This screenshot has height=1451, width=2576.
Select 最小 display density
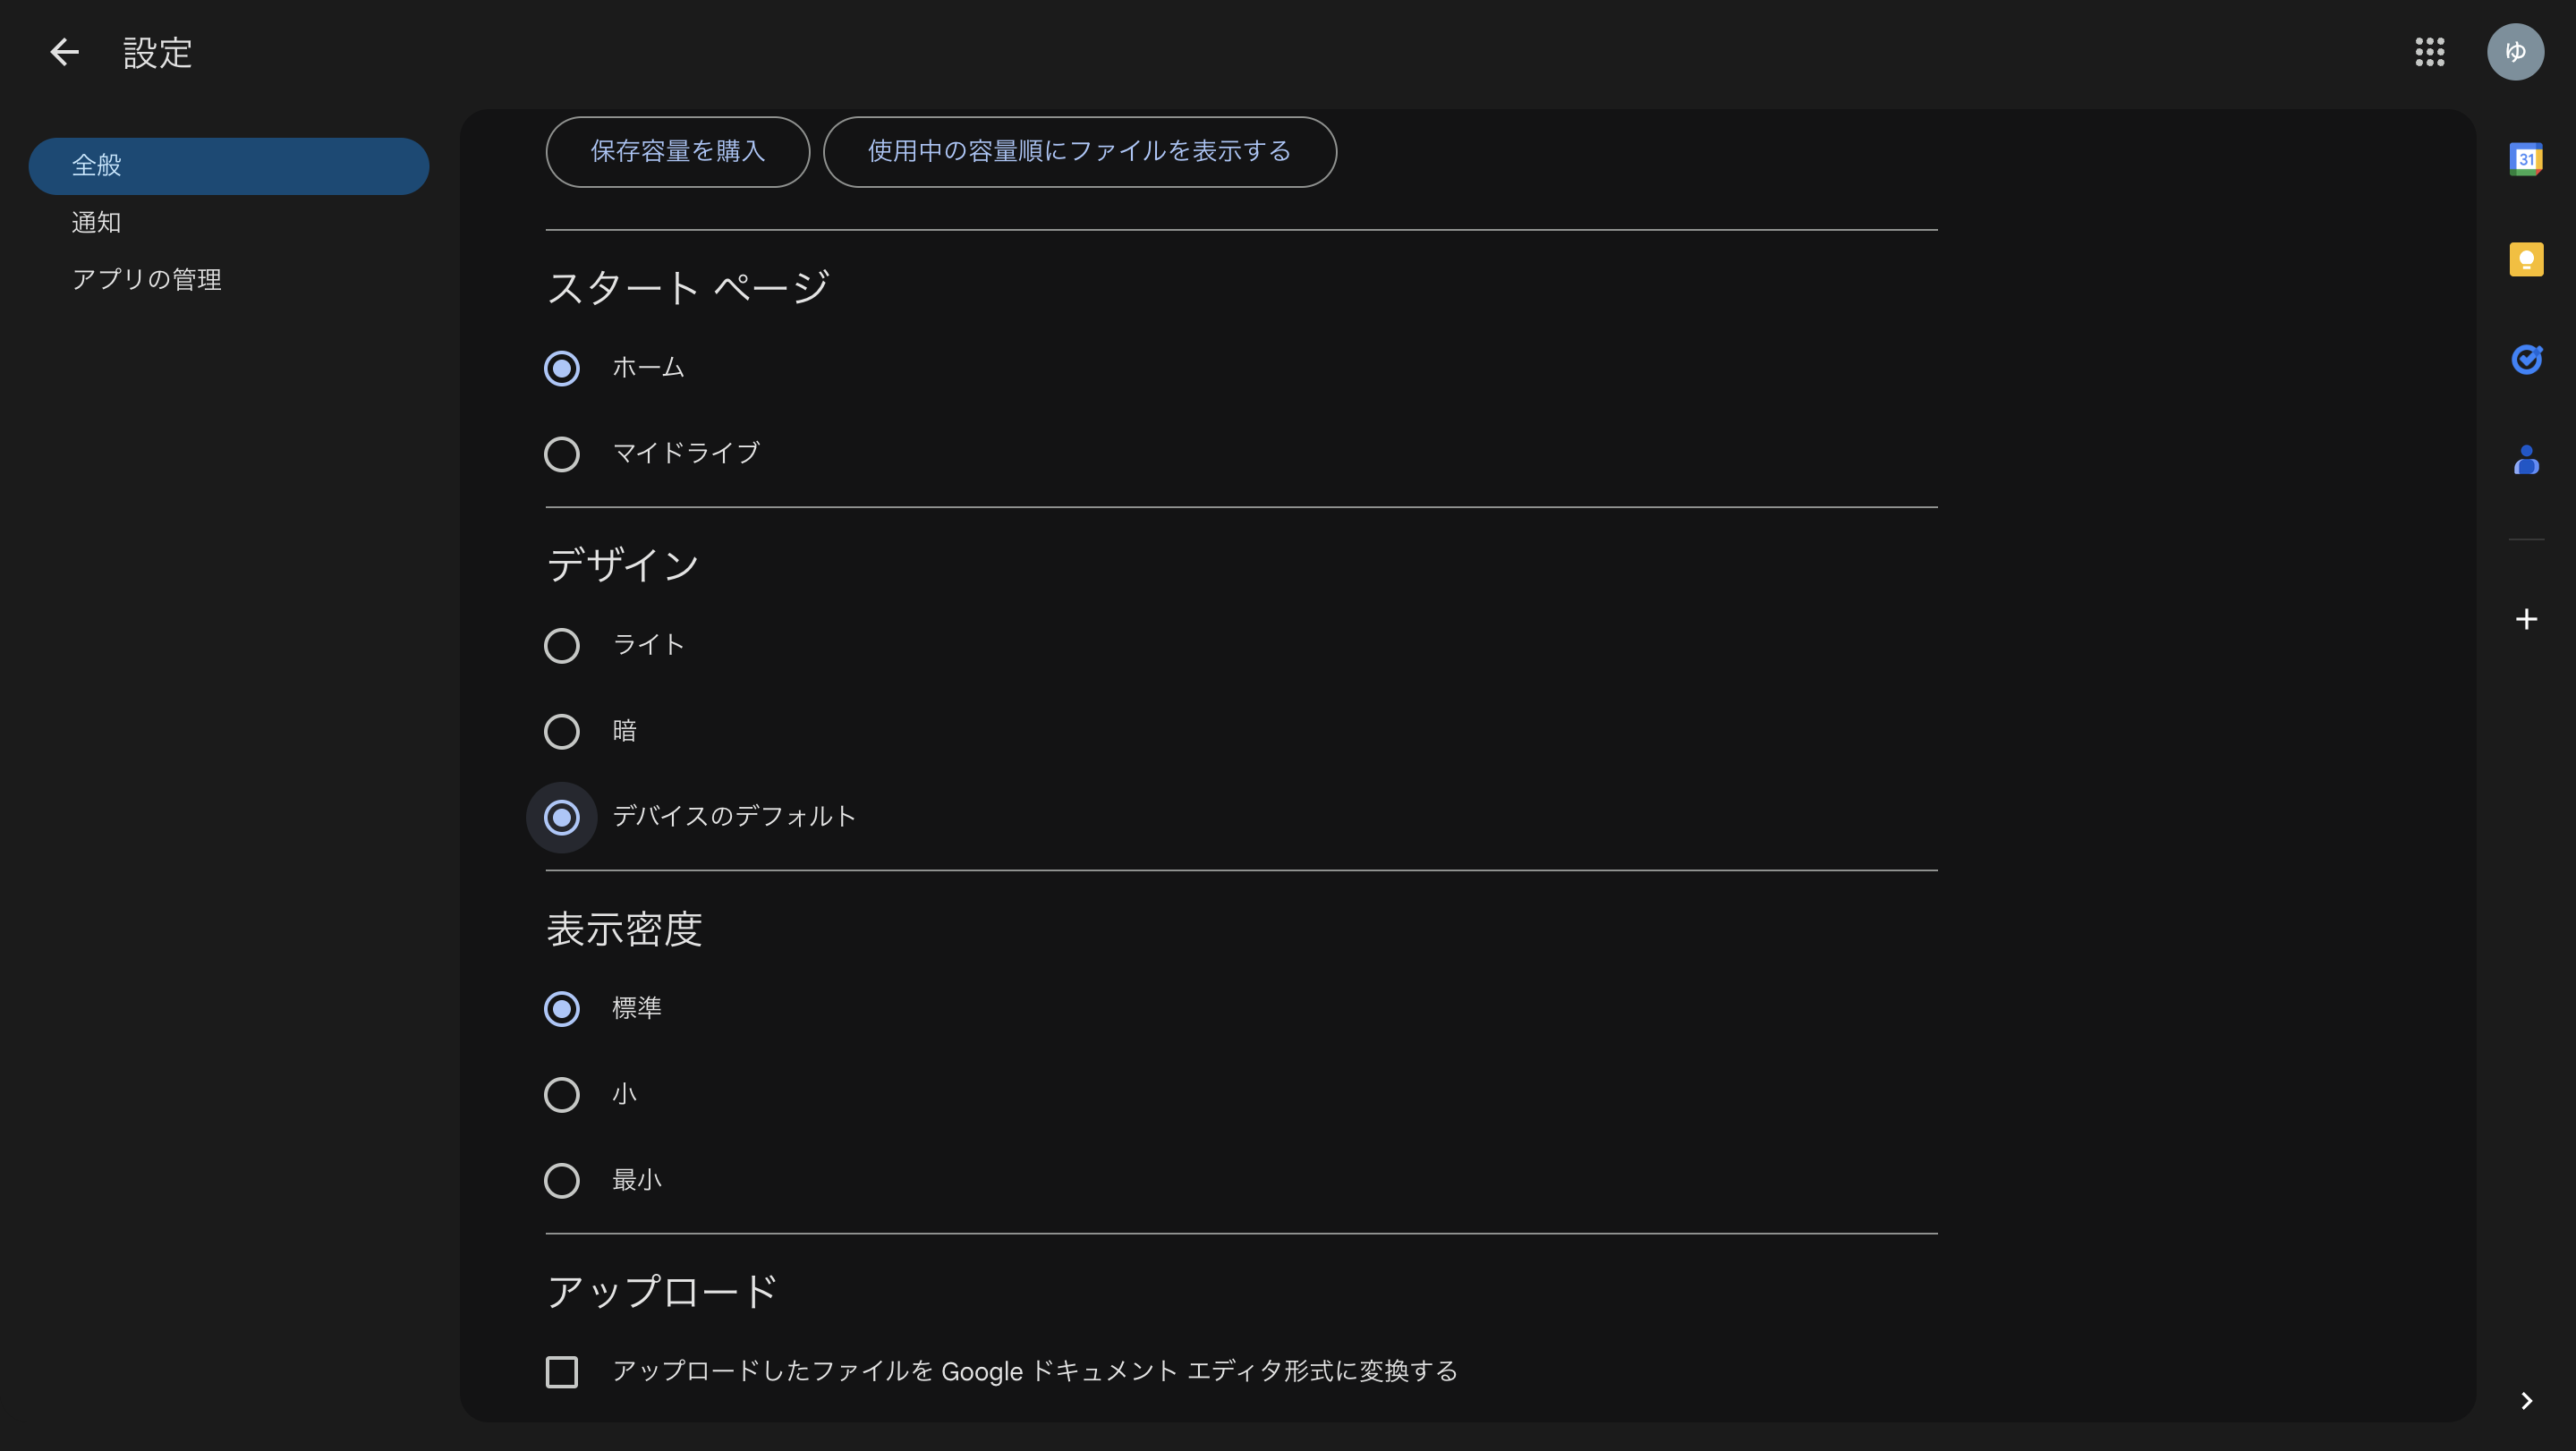point(562,1181)
